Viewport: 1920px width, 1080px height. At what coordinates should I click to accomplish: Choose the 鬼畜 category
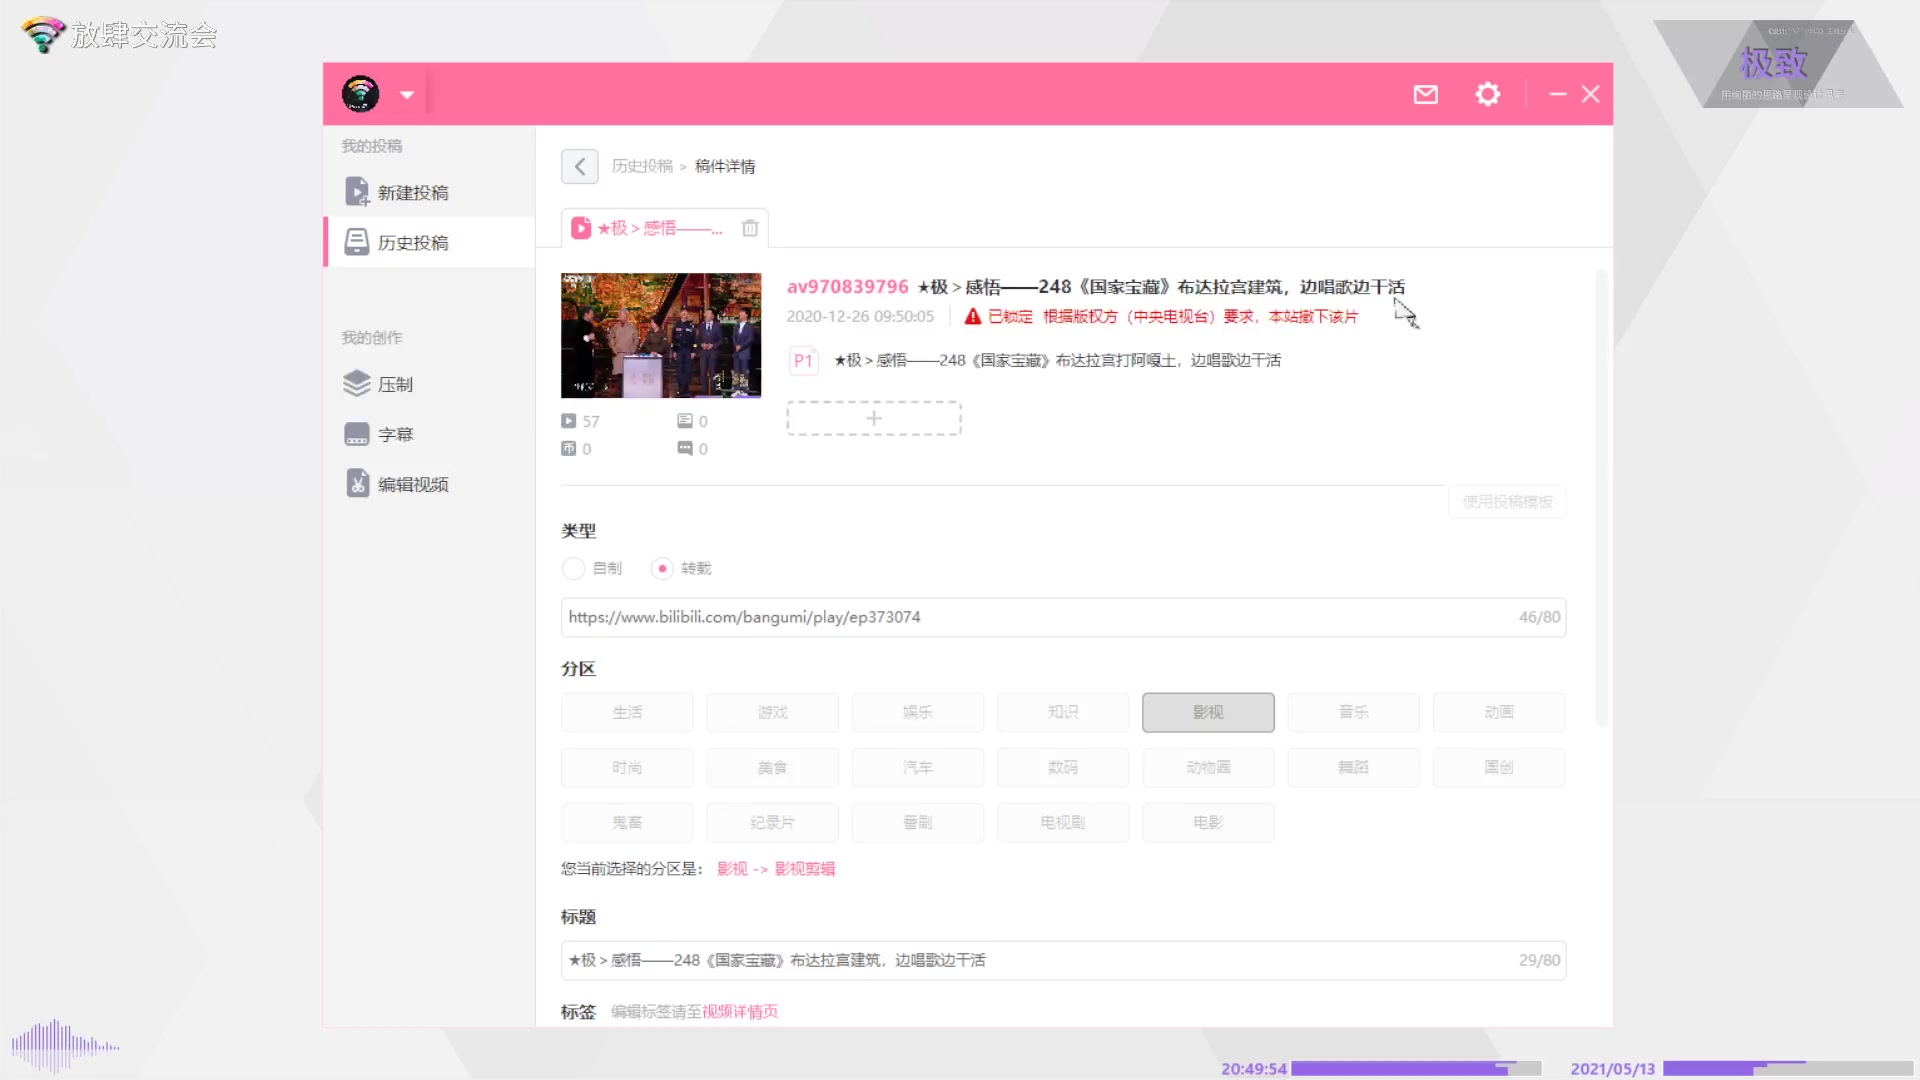coord(627,822)
